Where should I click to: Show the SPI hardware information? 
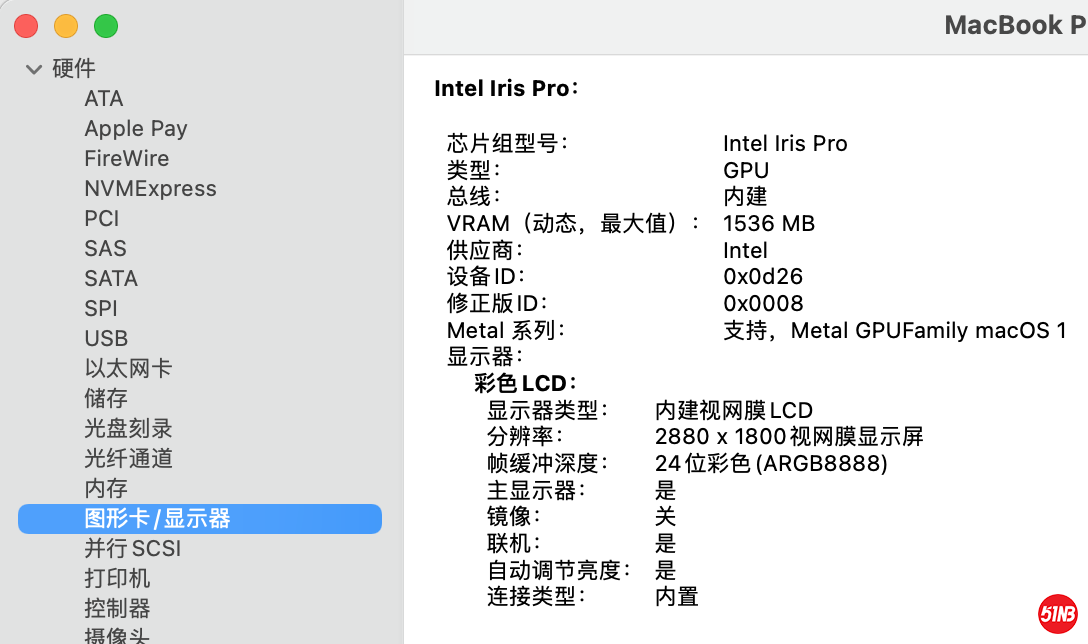click(101, 309)
